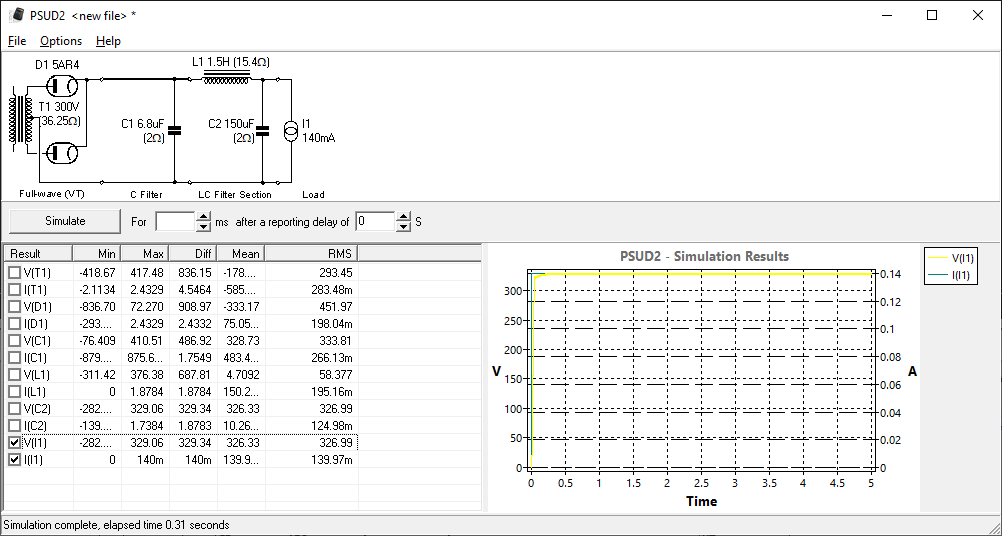The height and width of the screenshot is (536, 1002).
Task: Click the PSUD2 app icon in title bar
Action: [x=17, y=15]
